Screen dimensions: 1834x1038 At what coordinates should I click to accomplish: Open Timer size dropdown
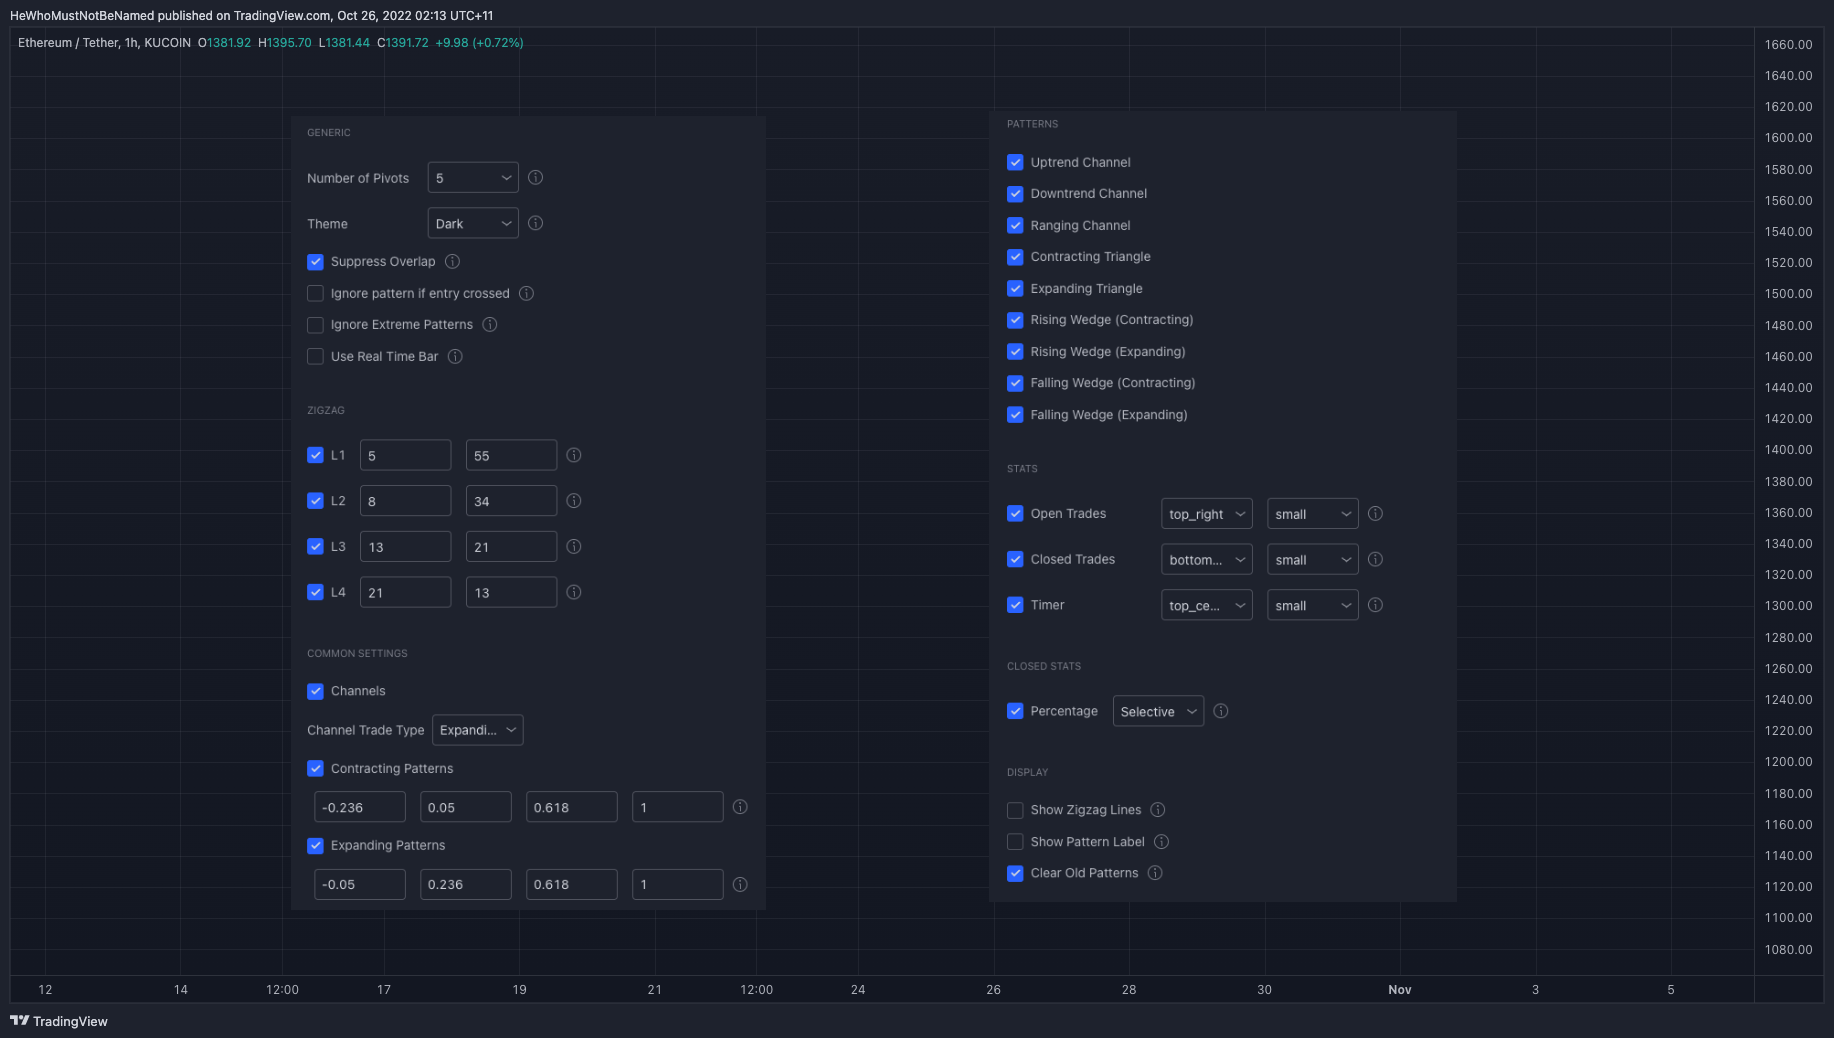click(x=1312, y=605)
